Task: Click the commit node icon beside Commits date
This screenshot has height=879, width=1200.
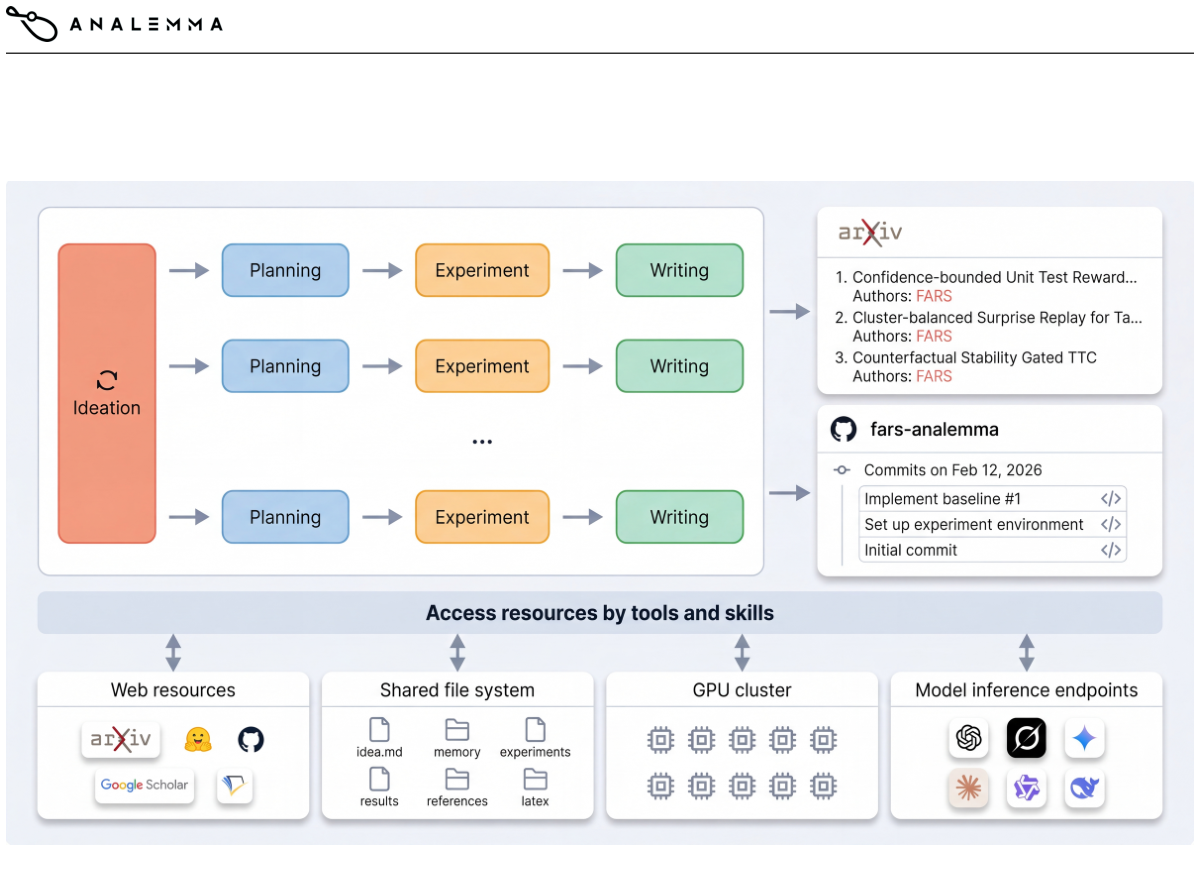Action: point(842,470)
